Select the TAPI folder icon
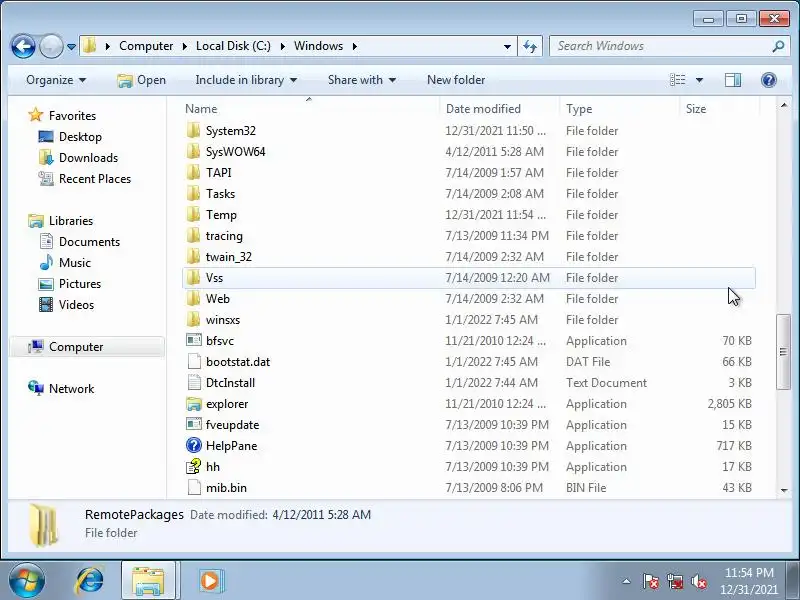800x600 pixels. [x=193, y=172]
